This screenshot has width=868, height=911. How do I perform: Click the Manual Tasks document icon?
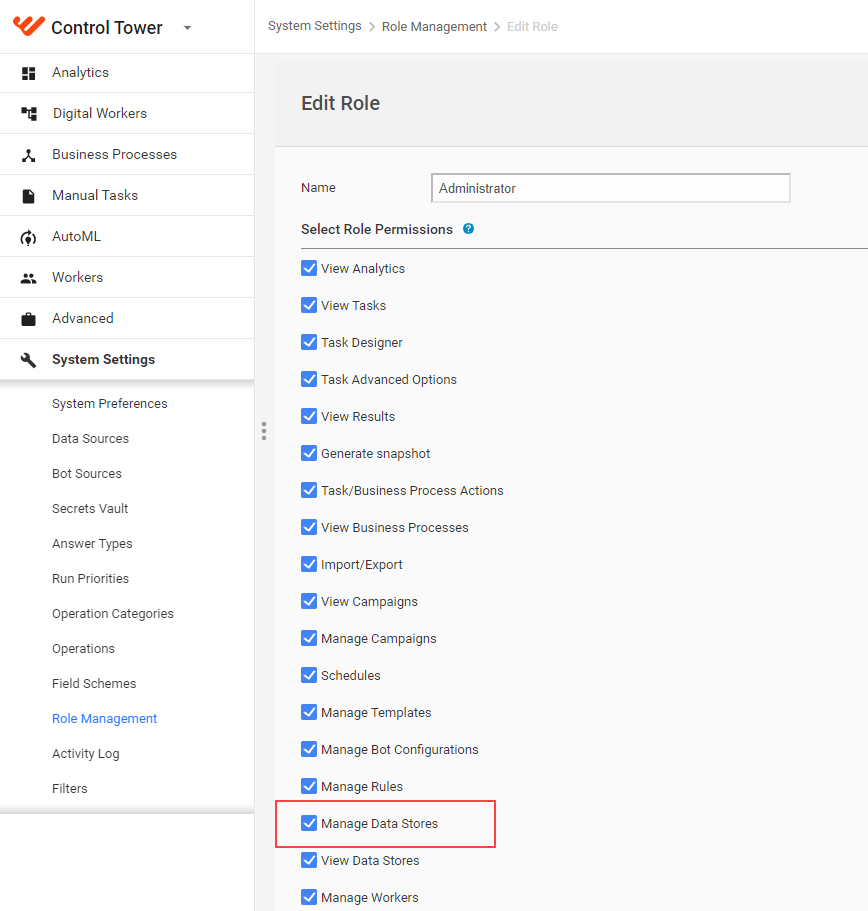coord(28,196)
